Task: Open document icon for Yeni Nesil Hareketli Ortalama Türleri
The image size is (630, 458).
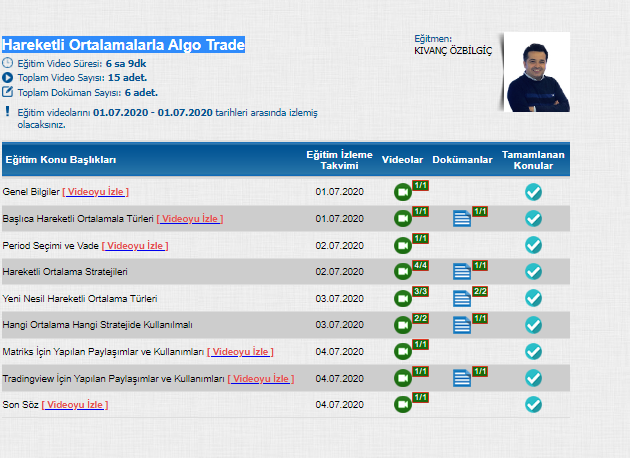Action: tap(462, 299)
